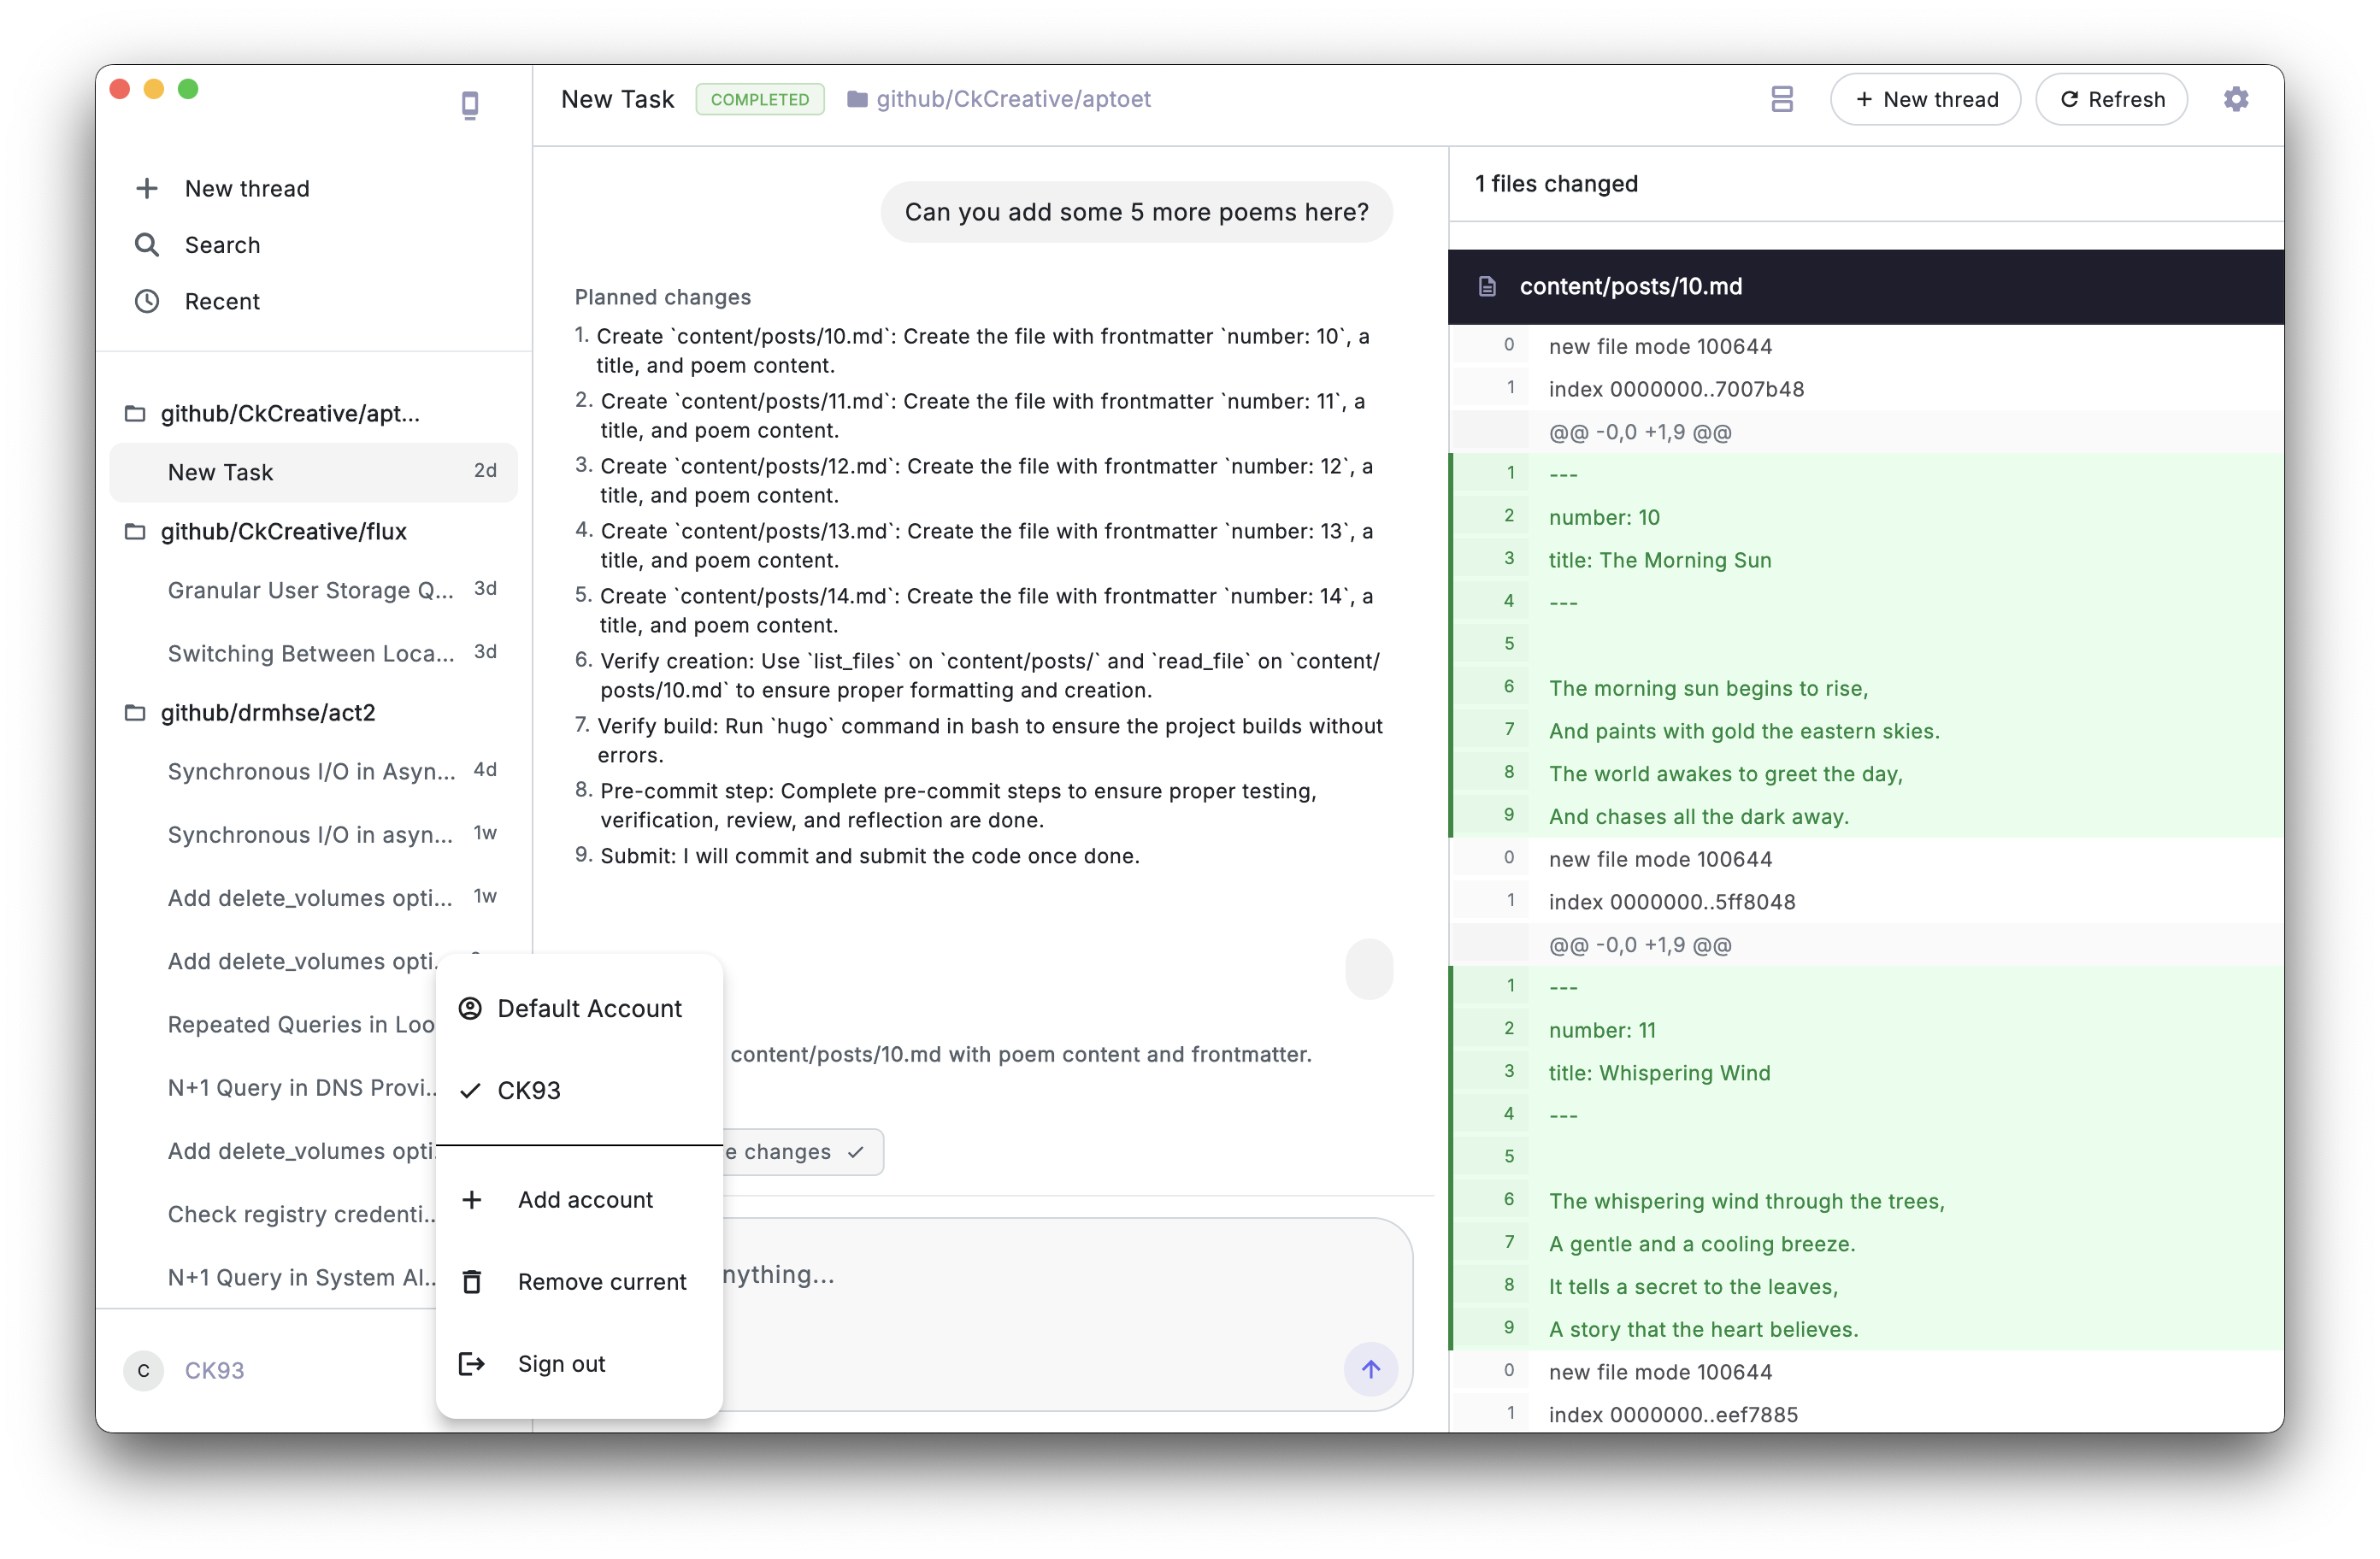Image resolution: width=2380 pixels, height=1559 pixels.
Task: Click the trash icon for Remove current
Action: (472, 1281)
